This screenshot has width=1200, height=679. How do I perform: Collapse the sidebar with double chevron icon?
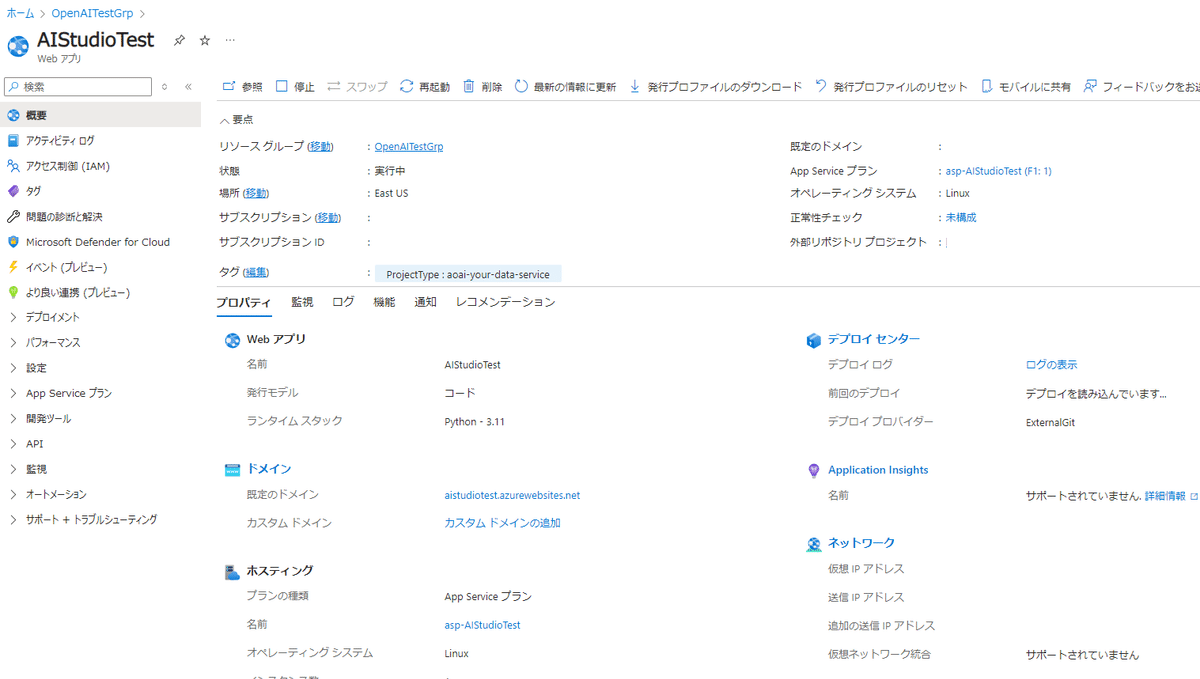[x=188, y=87]
